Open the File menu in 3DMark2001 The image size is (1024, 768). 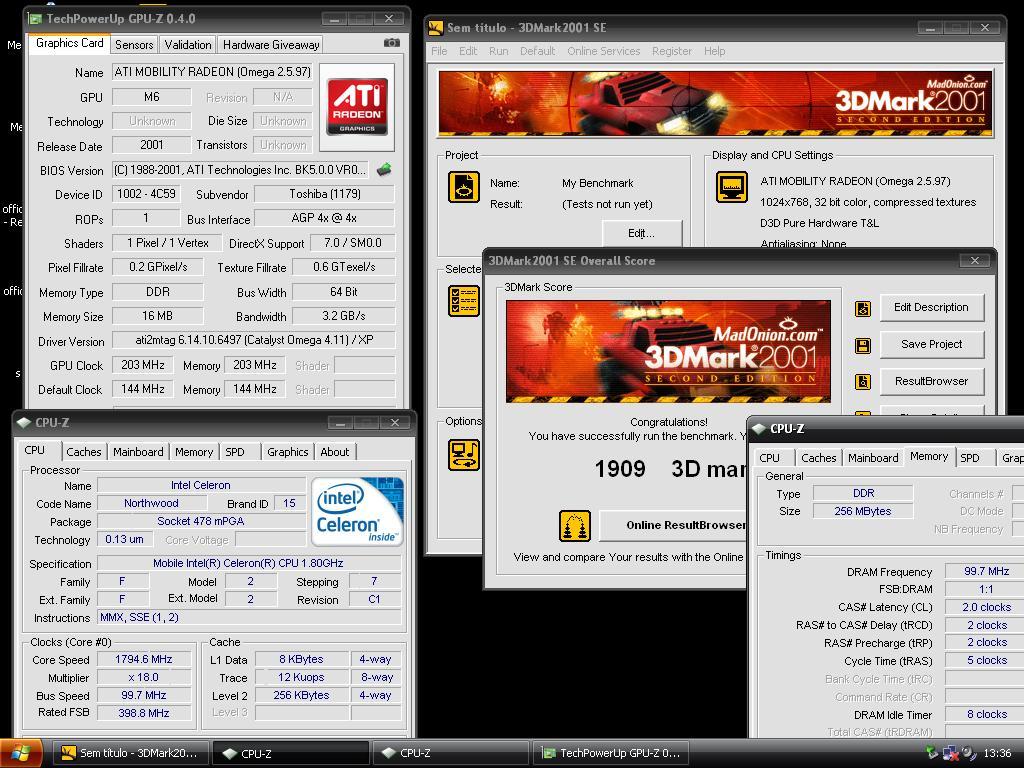point(439,51)
